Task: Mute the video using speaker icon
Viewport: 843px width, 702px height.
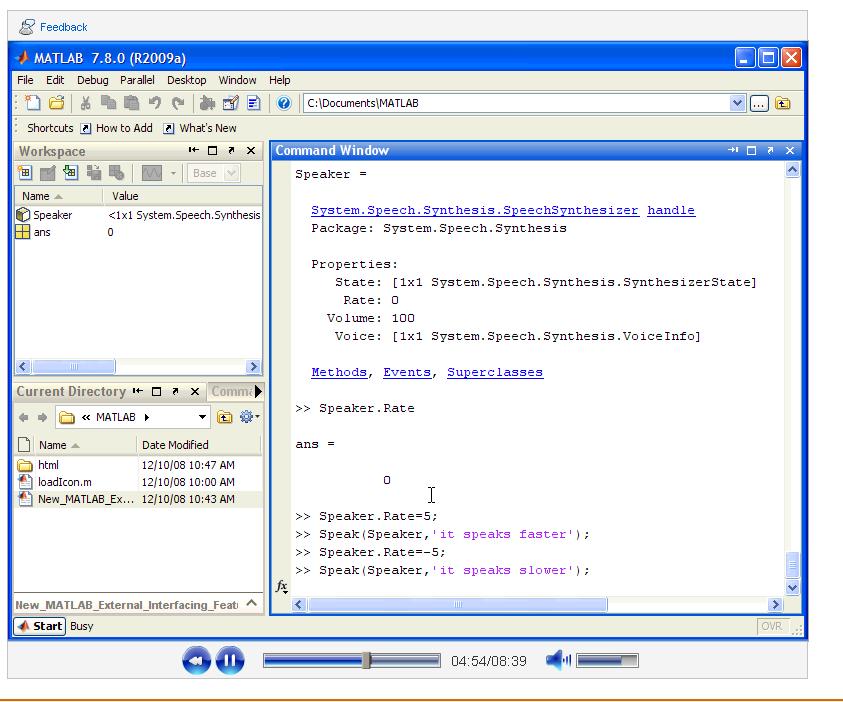Action: pos(558,660)
